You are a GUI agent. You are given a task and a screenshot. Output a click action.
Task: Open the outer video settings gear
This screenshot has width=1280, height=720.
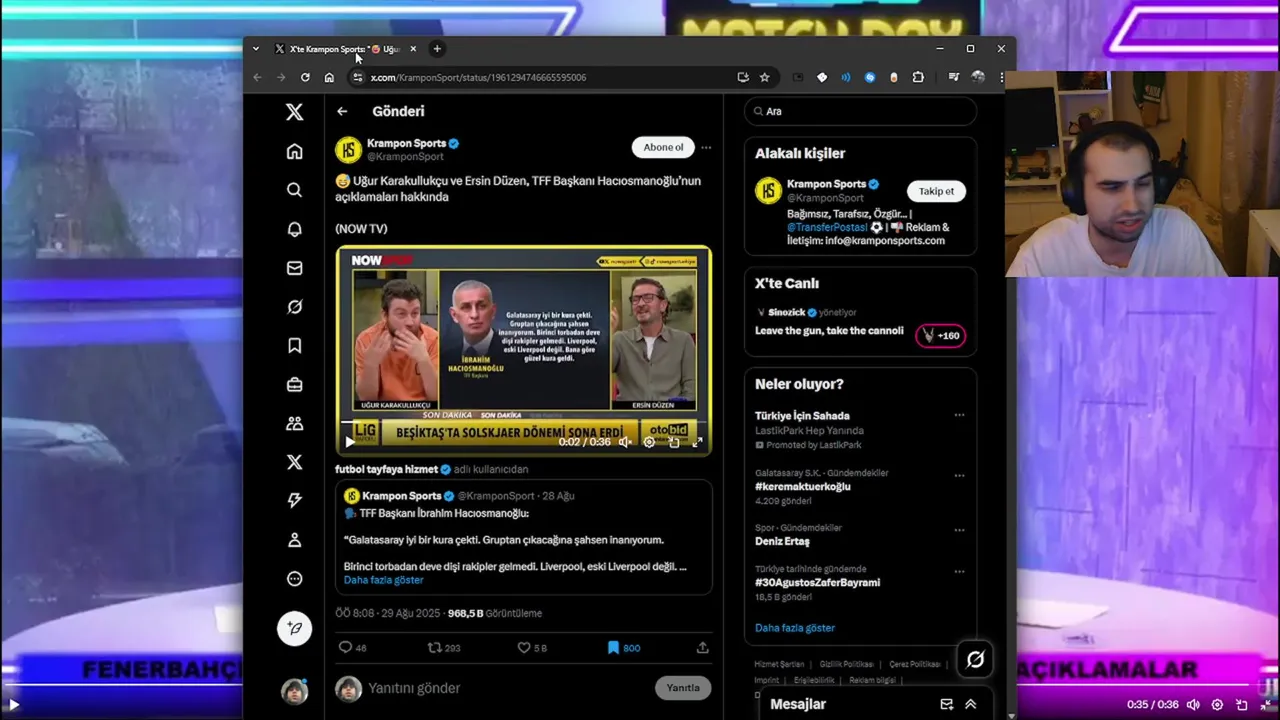pos(1217,704)
